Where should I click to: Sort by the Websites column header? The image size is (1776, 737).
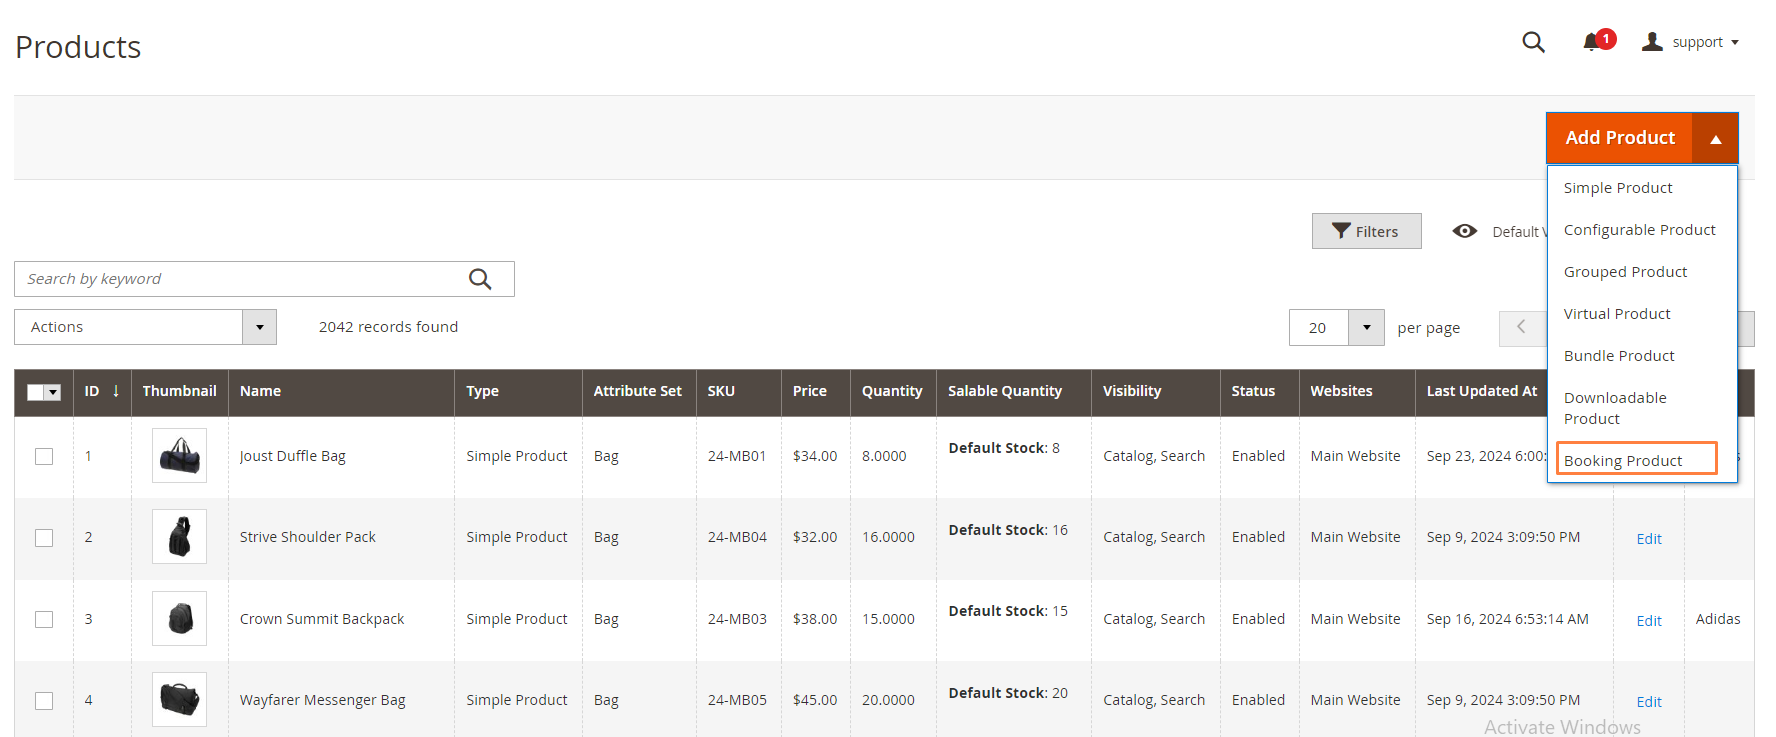coord(1357,391)
